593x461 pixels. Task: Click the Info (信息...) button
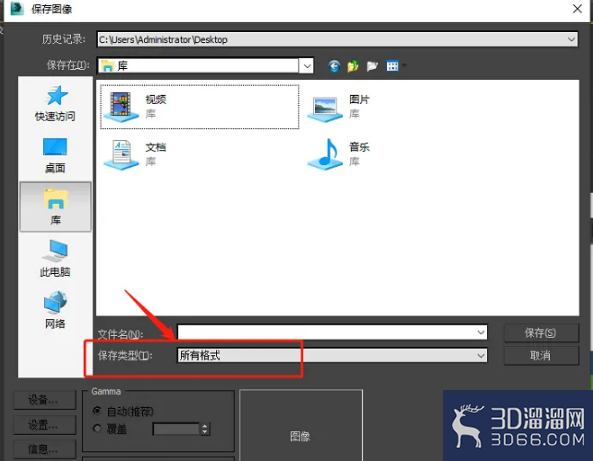45,449
